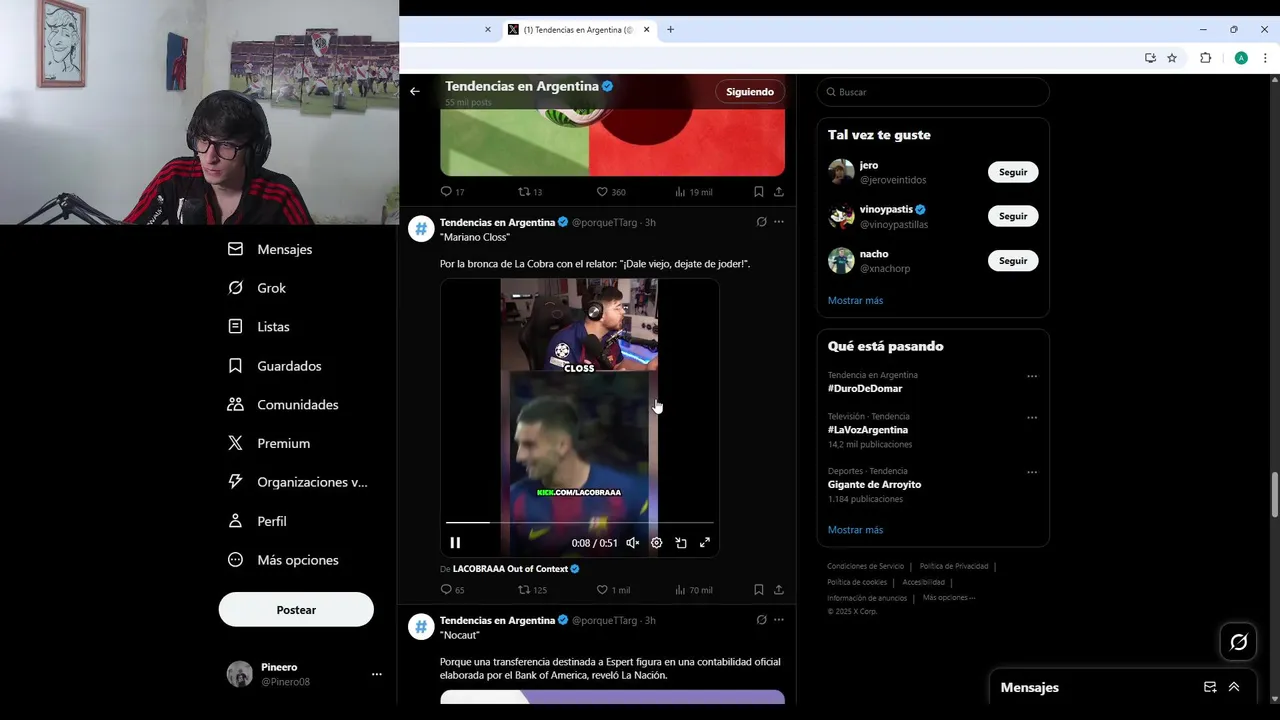Open floating Grok button

coord(1239,642)
